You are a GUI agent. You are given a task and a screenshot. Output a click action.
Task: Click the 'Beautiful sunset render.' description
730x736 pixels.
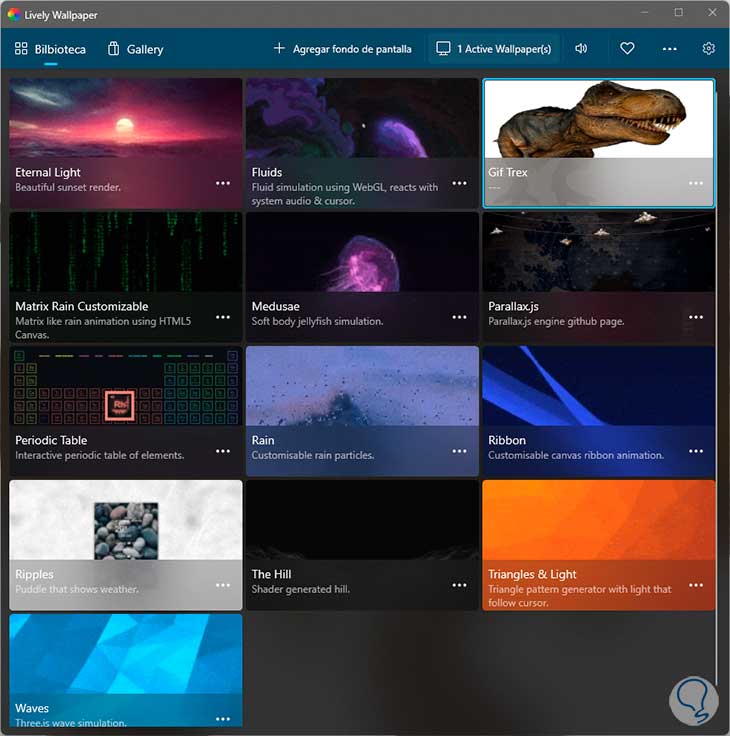pos(68,187)
